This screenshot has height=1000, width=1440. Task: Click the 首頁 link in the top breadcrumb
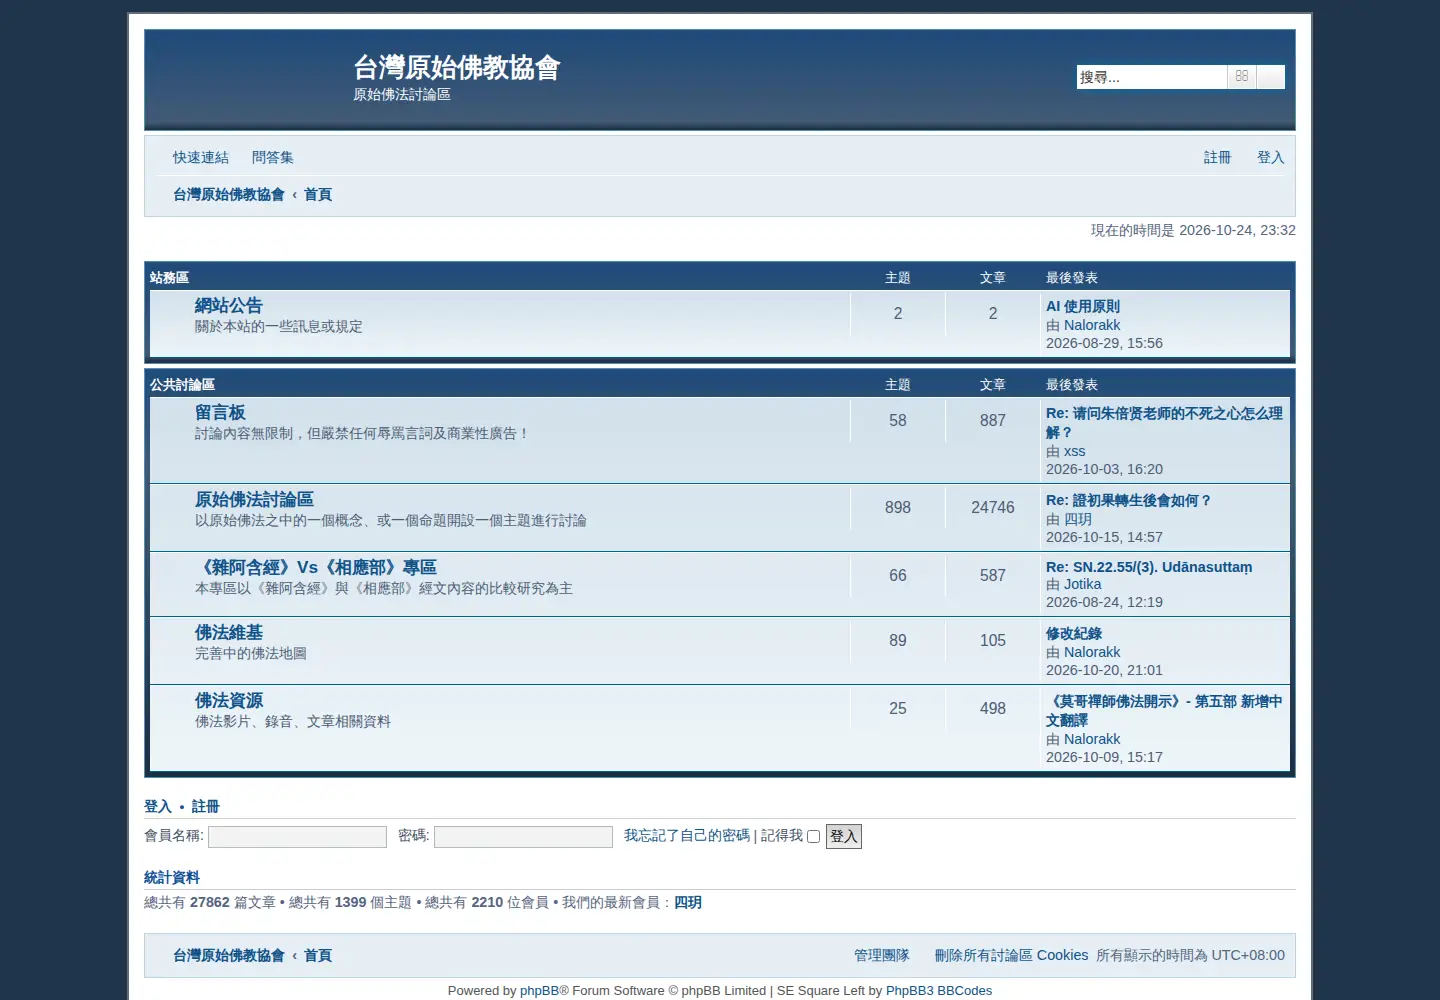(318, 194)
